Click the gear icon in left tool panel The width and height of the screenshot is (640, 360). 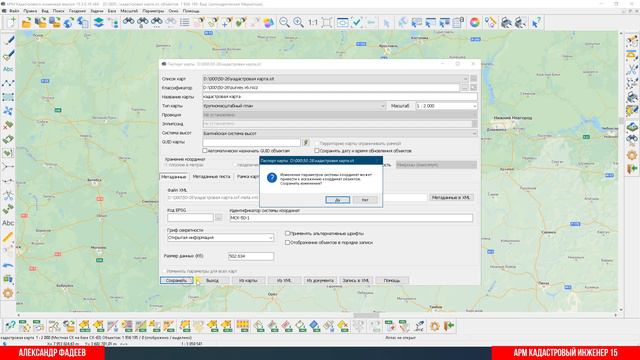coord(8,293)
